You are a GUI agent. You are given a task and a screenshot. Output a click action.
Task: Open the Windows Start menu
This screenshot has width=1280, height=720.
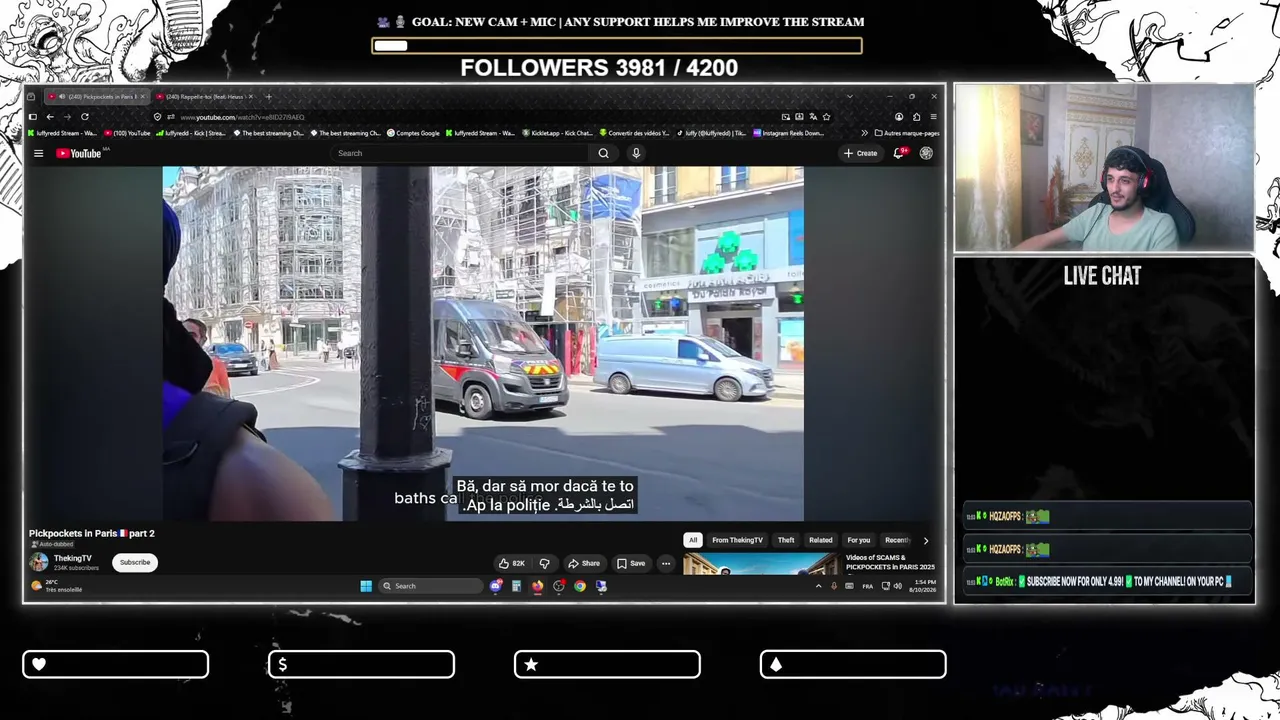[366, 586]
